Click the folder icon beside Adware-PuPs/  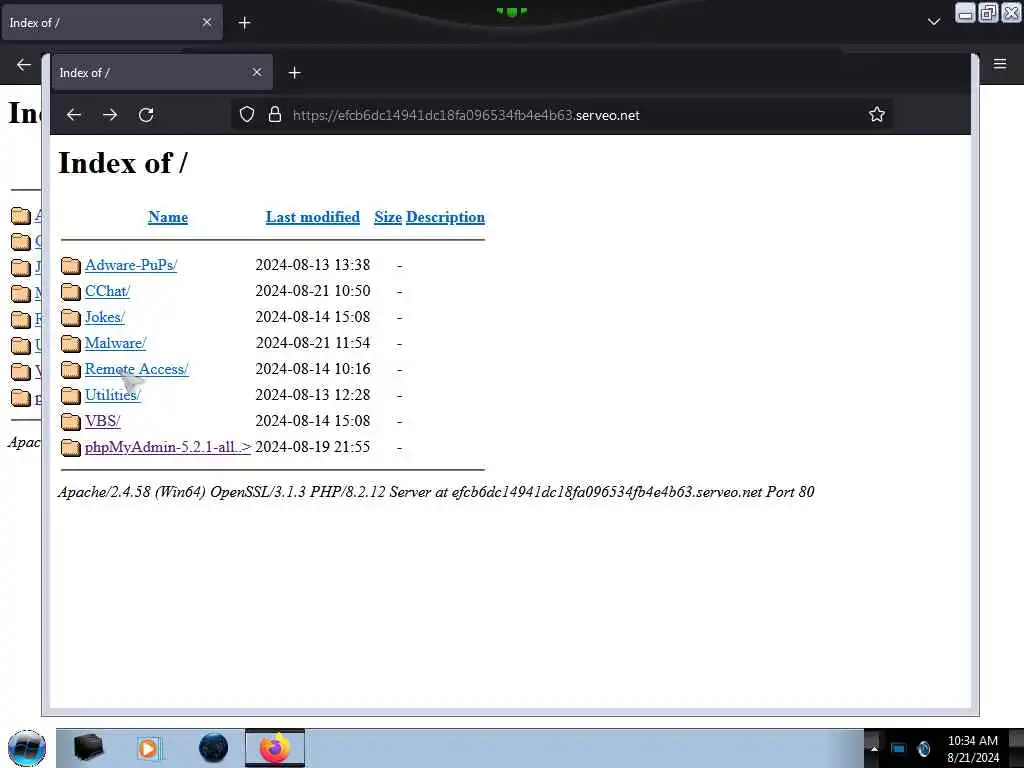click(71, 265)
